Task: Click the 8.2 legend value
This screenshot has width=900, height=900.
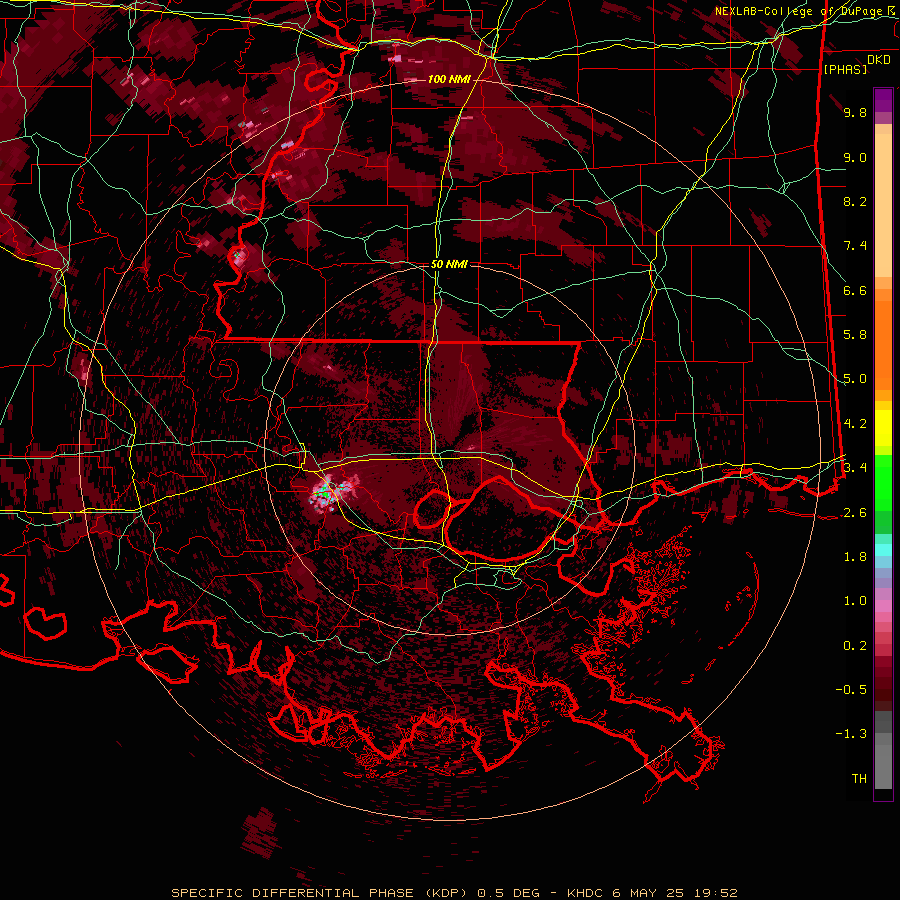Action: pyautogui.click(x=855, y=201)
